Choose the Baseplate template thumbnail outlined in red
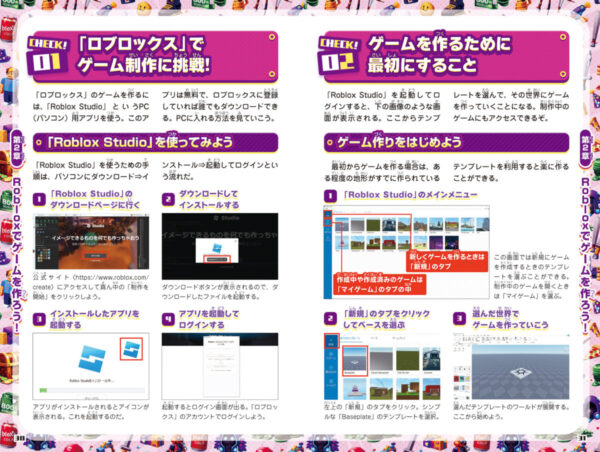Viewport: 600px width, 452px height. point(355,361)
